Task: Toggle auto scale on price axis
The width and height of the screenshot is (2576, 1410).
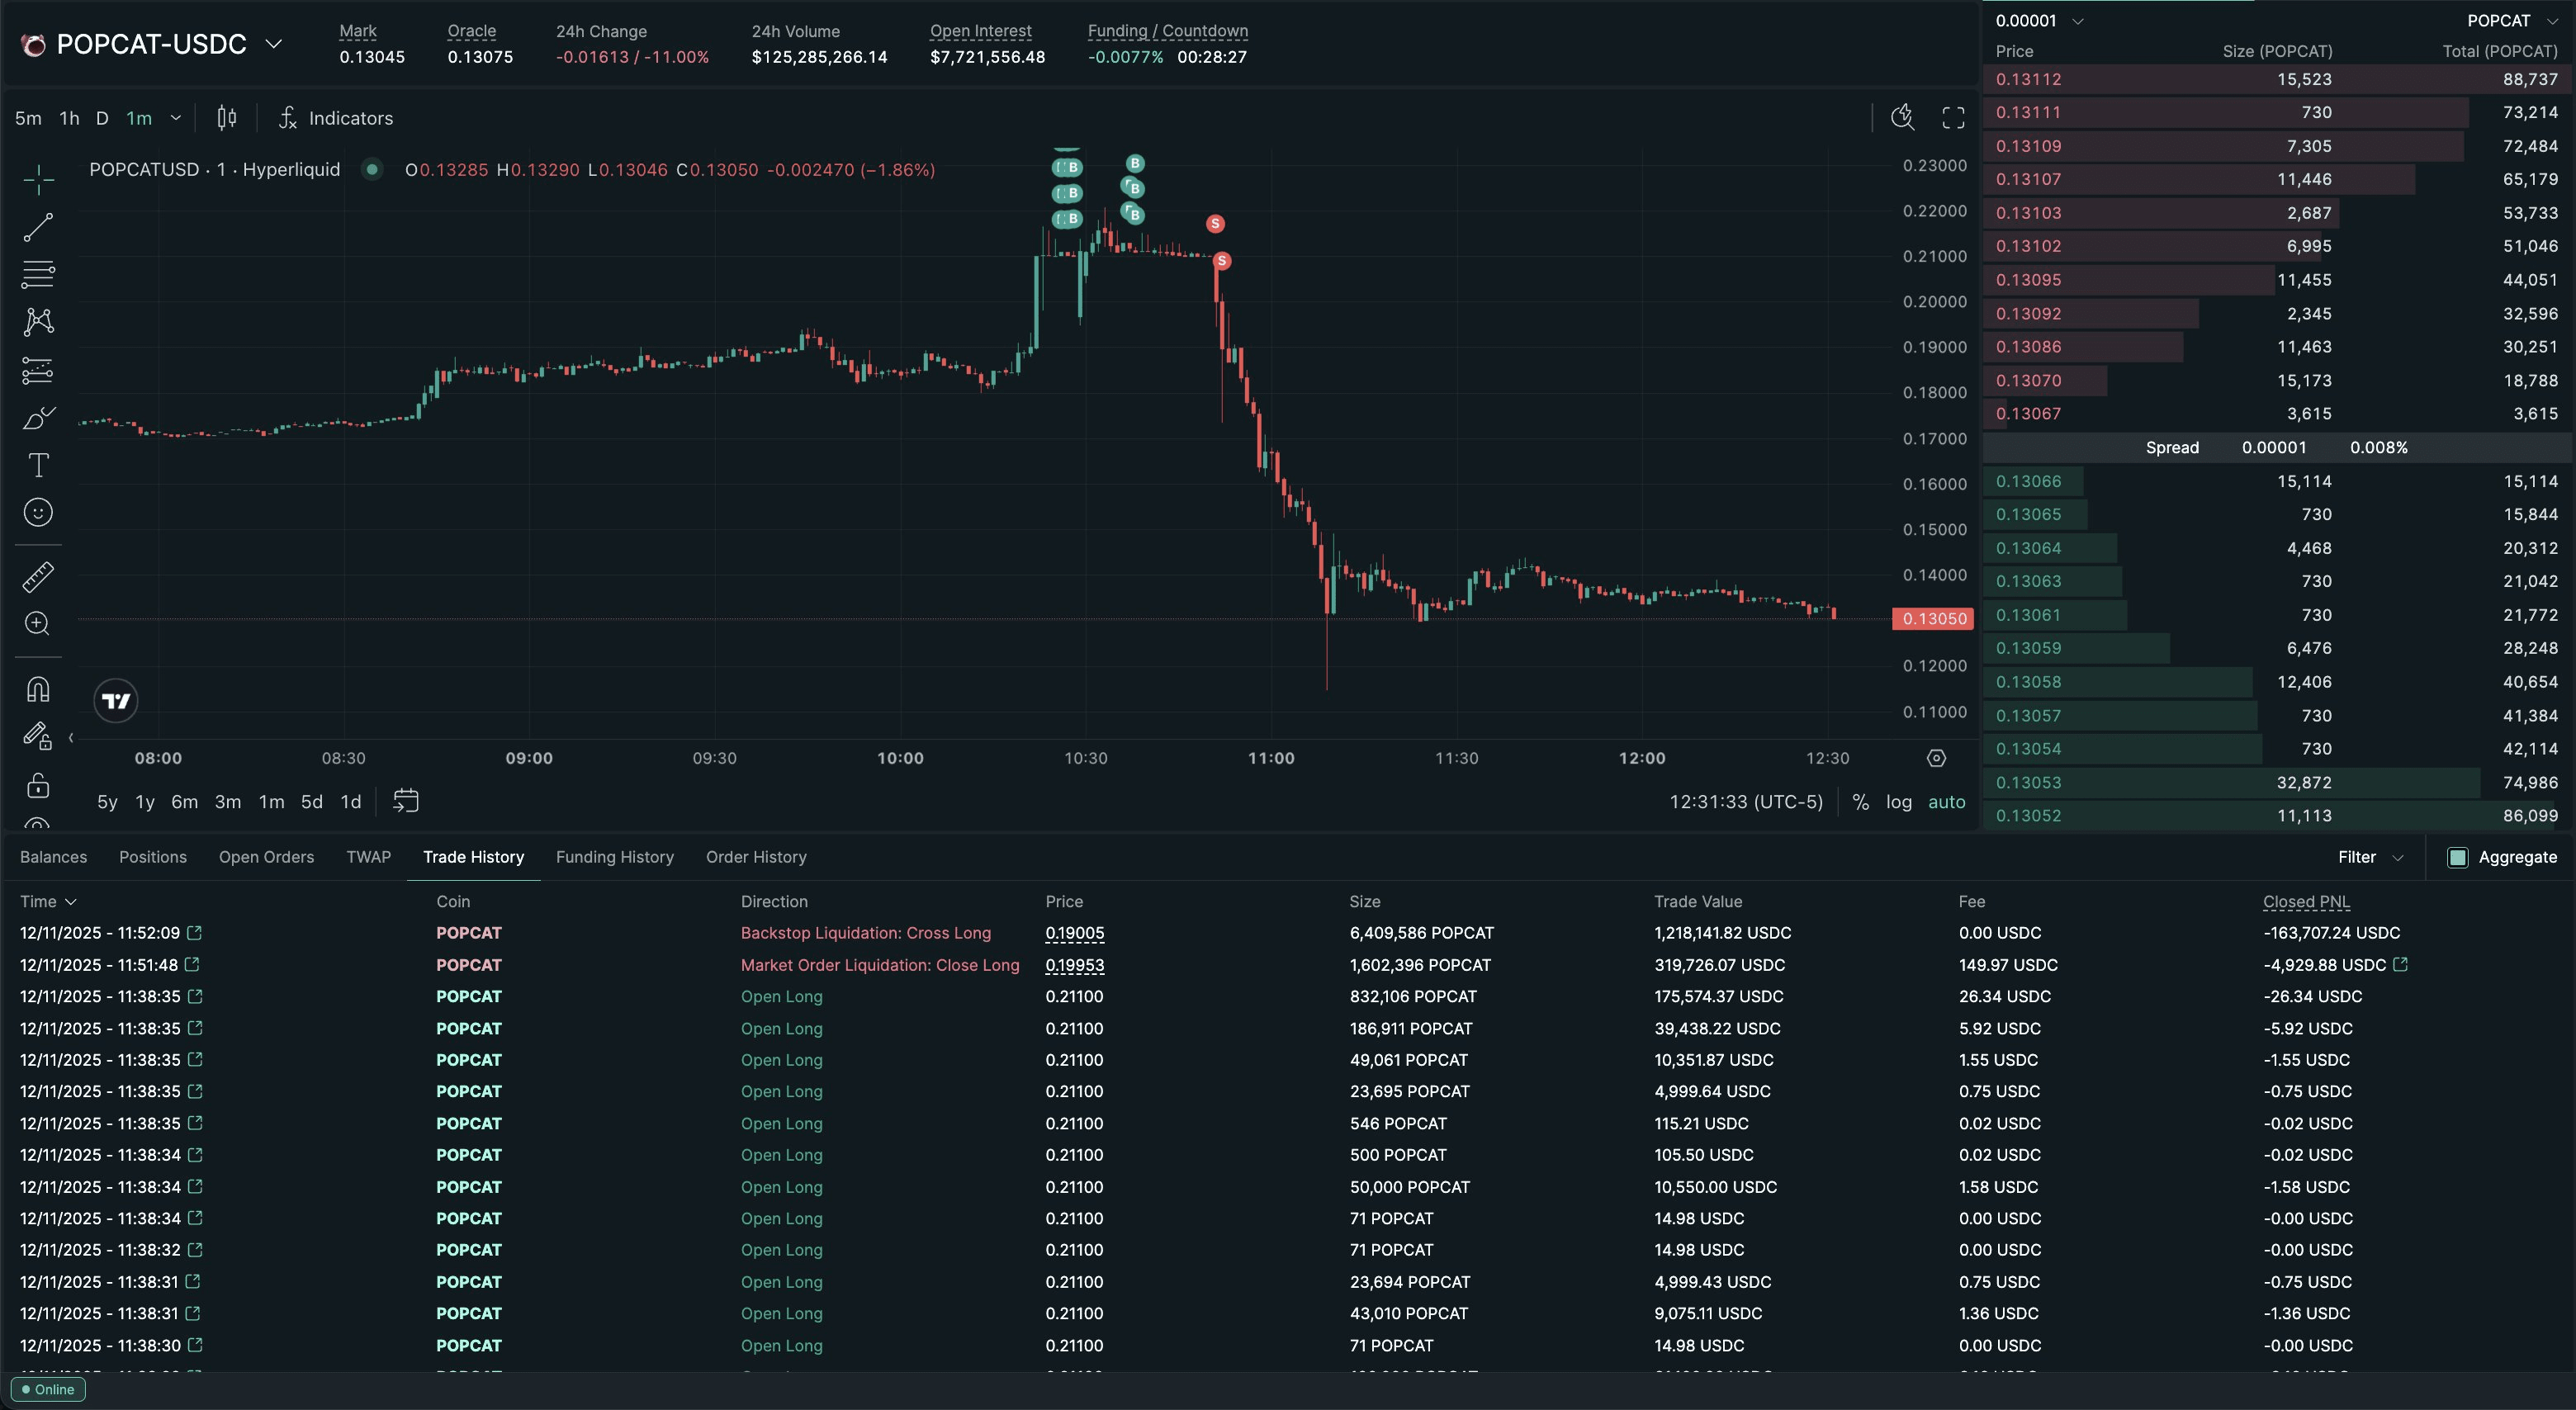Action: click(x=1946, y=802)
